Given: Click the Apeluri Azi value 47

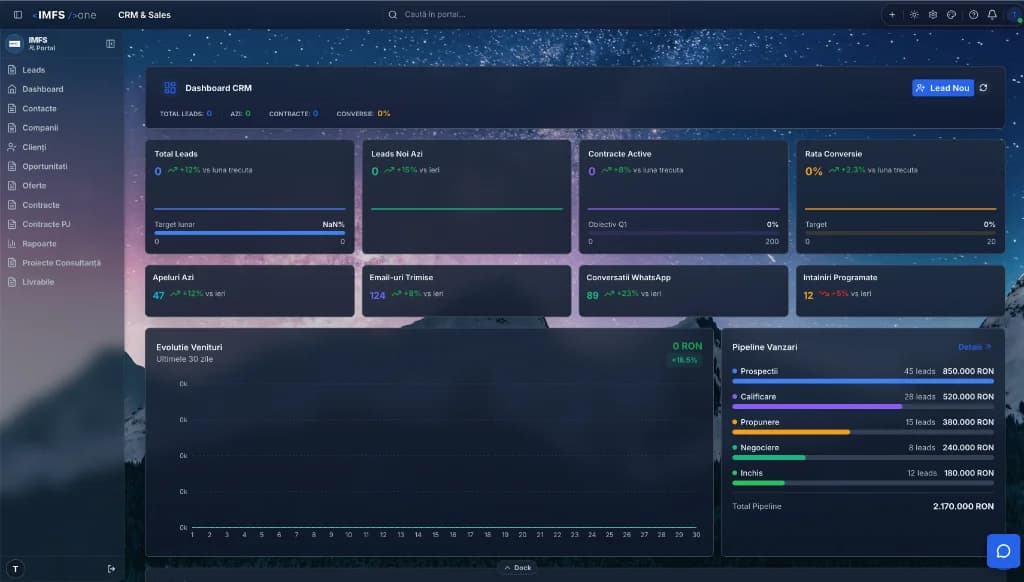Looking at the screenshot, I should click(159, 295).
